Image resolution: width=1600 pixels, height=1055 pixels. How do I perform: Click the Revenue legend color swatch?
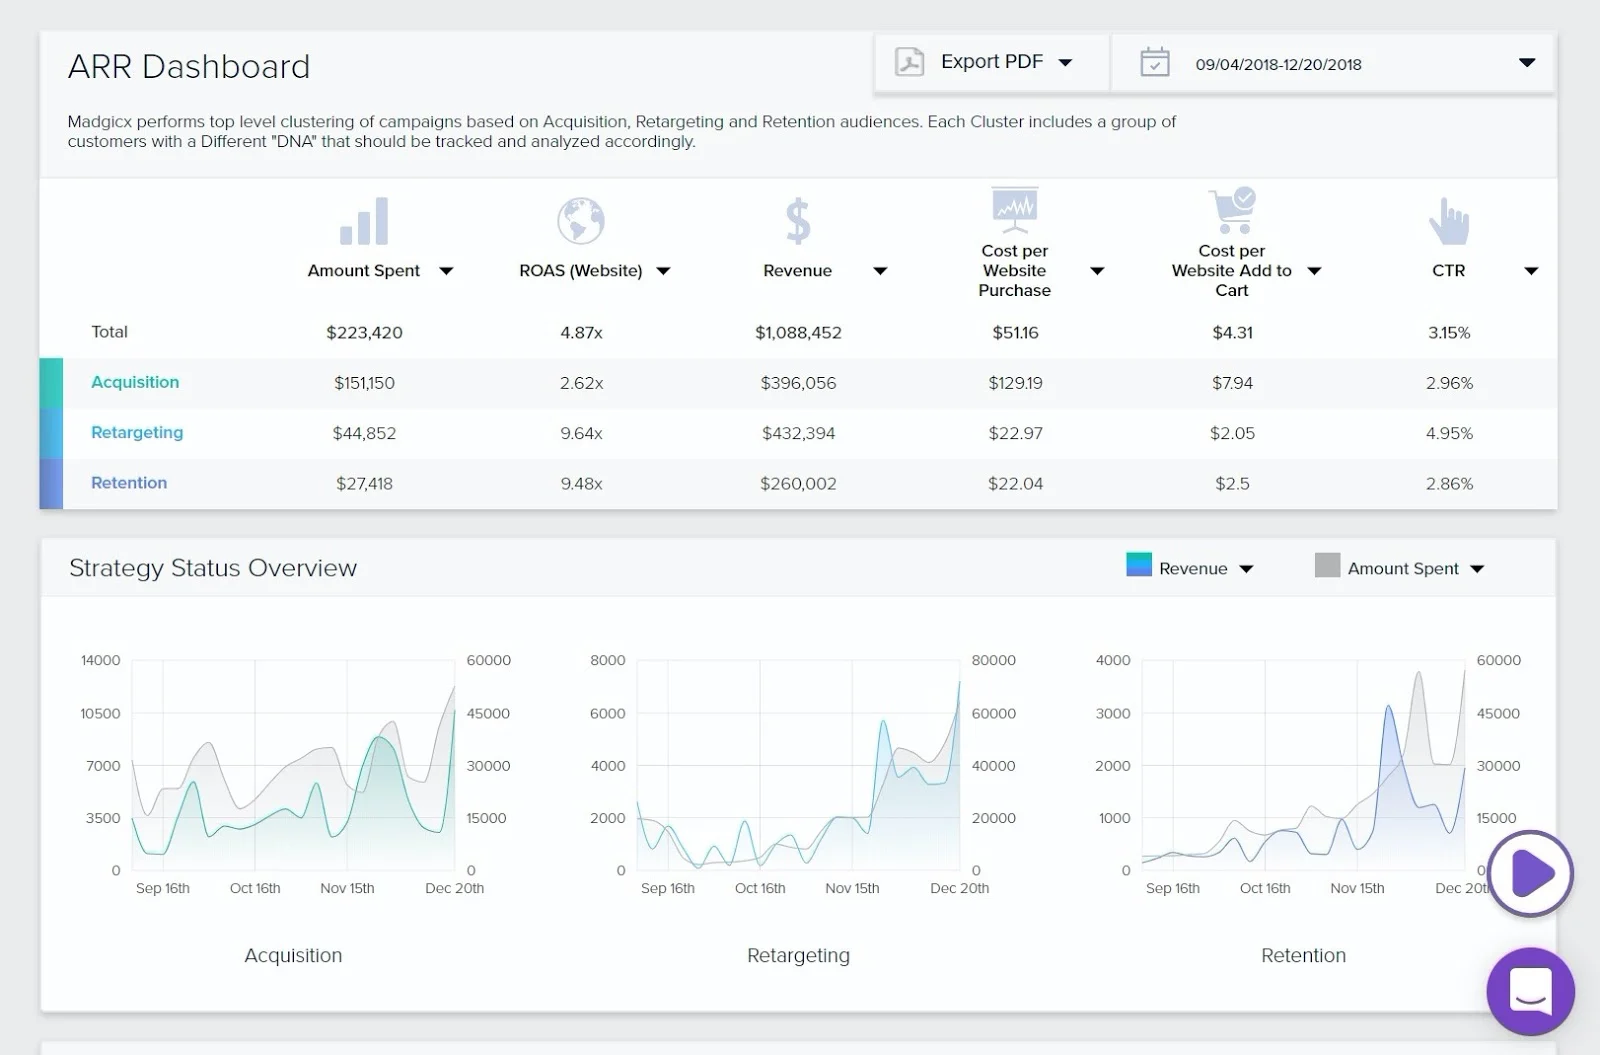click(1139, 565)
